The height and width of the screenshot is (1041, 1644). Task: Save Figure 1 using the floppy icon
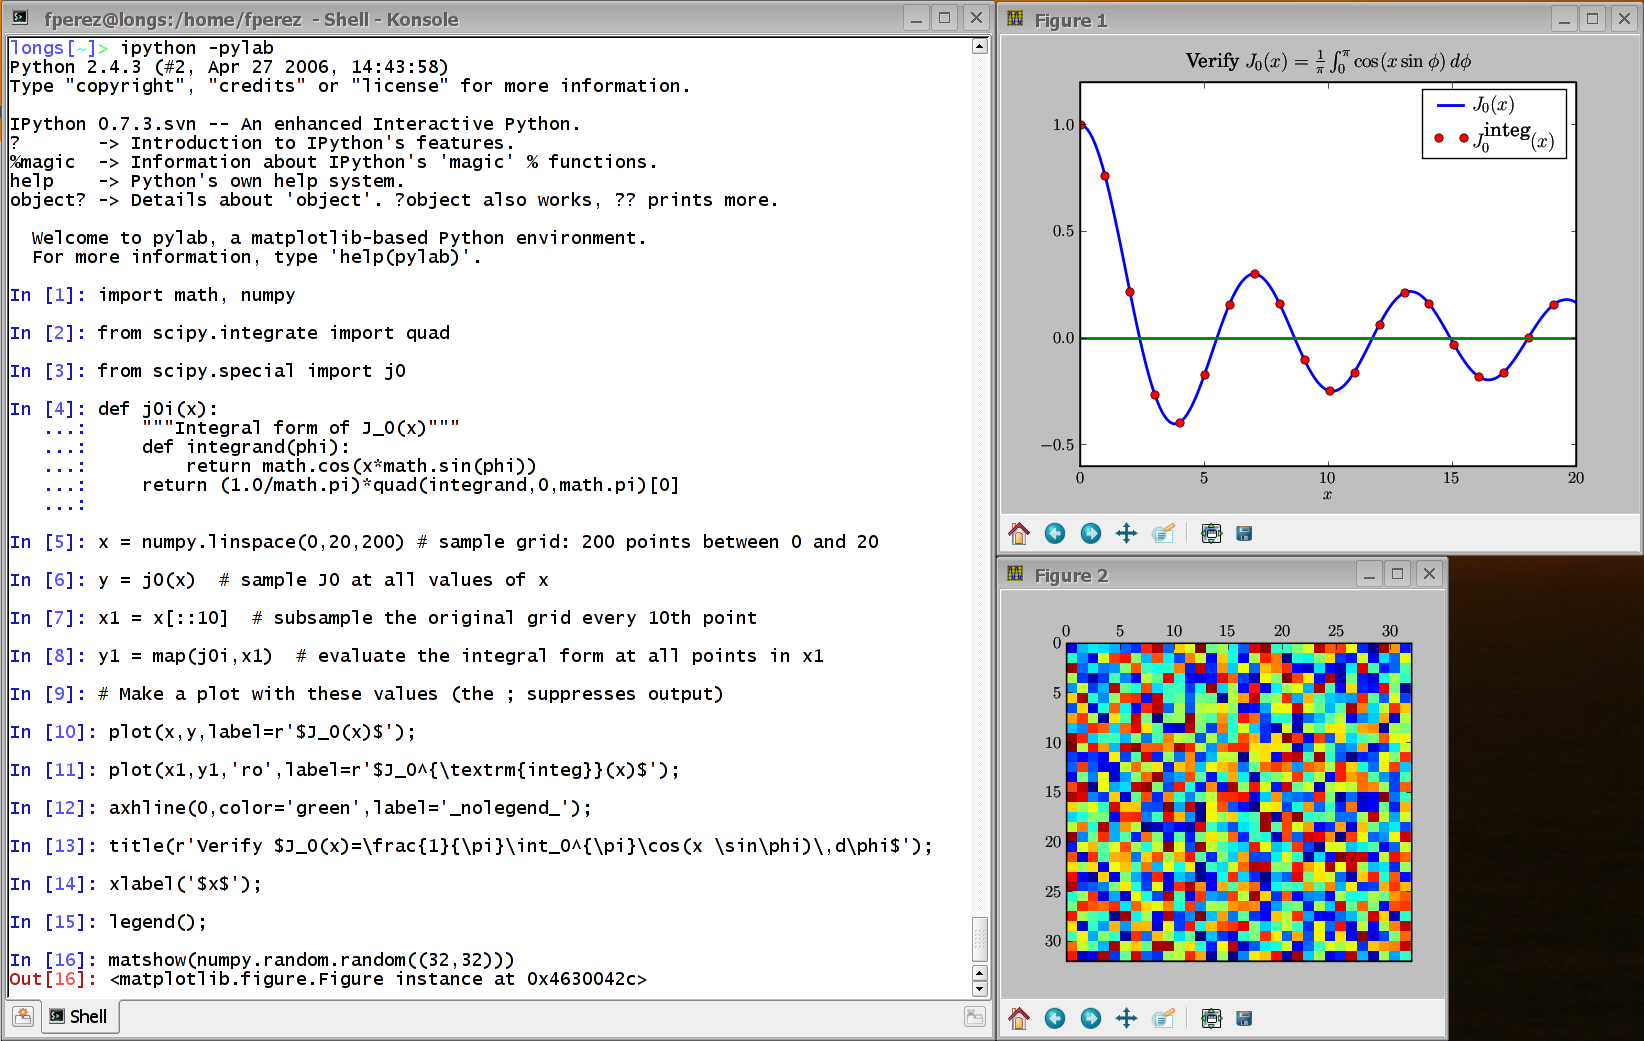(x=1244, y=534)
